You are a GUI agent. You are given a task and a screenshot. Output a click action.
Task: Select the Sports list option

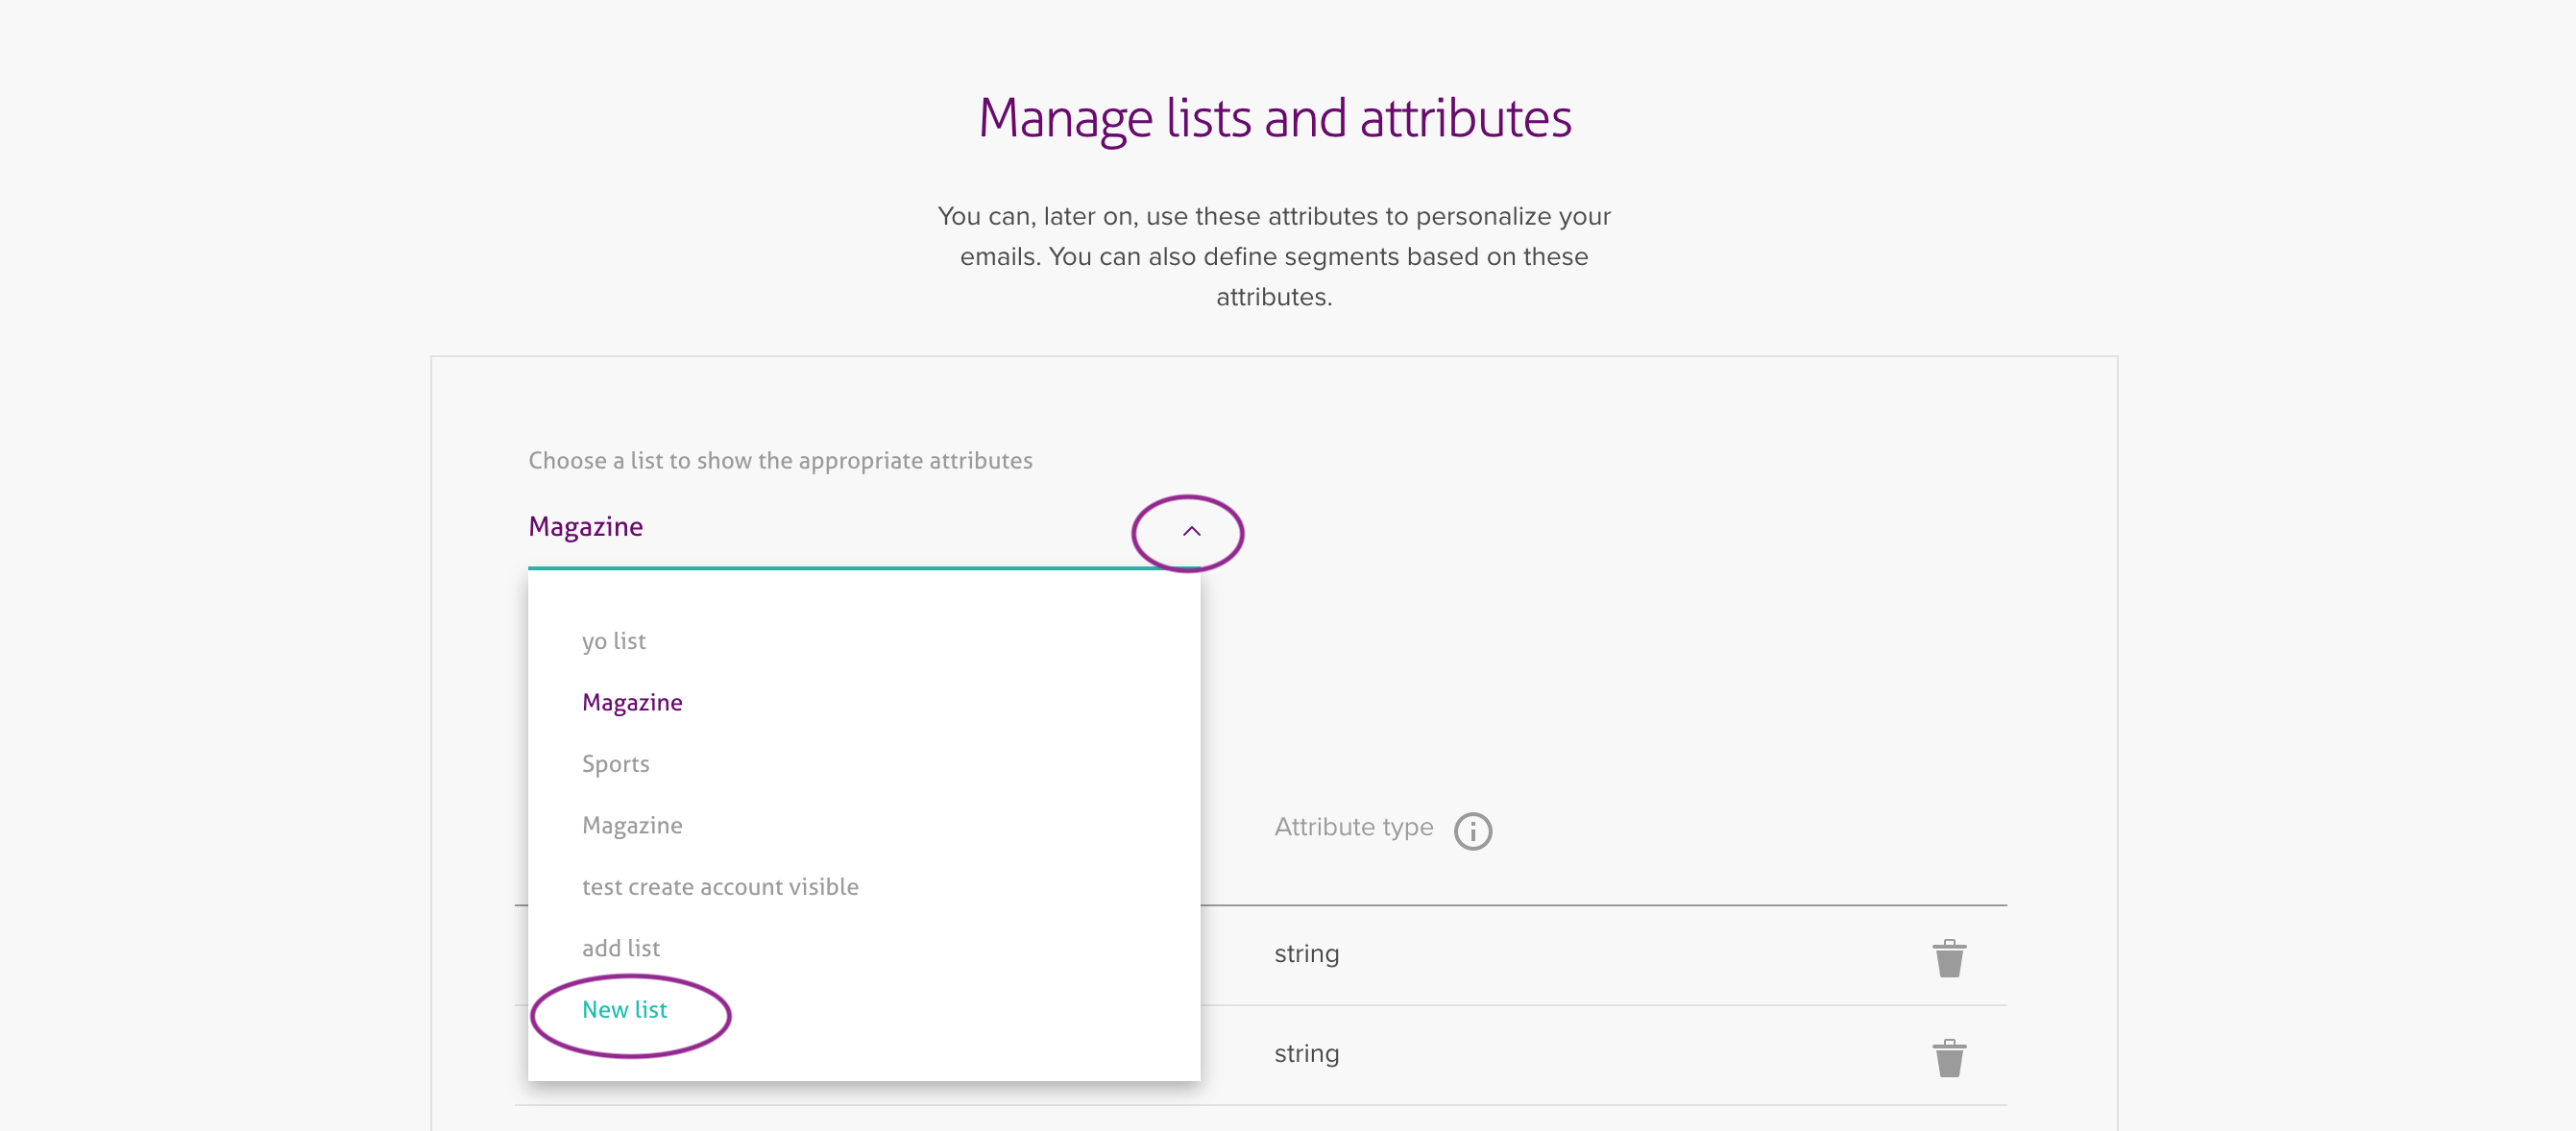pyautogui.click(x=616, y=764)
